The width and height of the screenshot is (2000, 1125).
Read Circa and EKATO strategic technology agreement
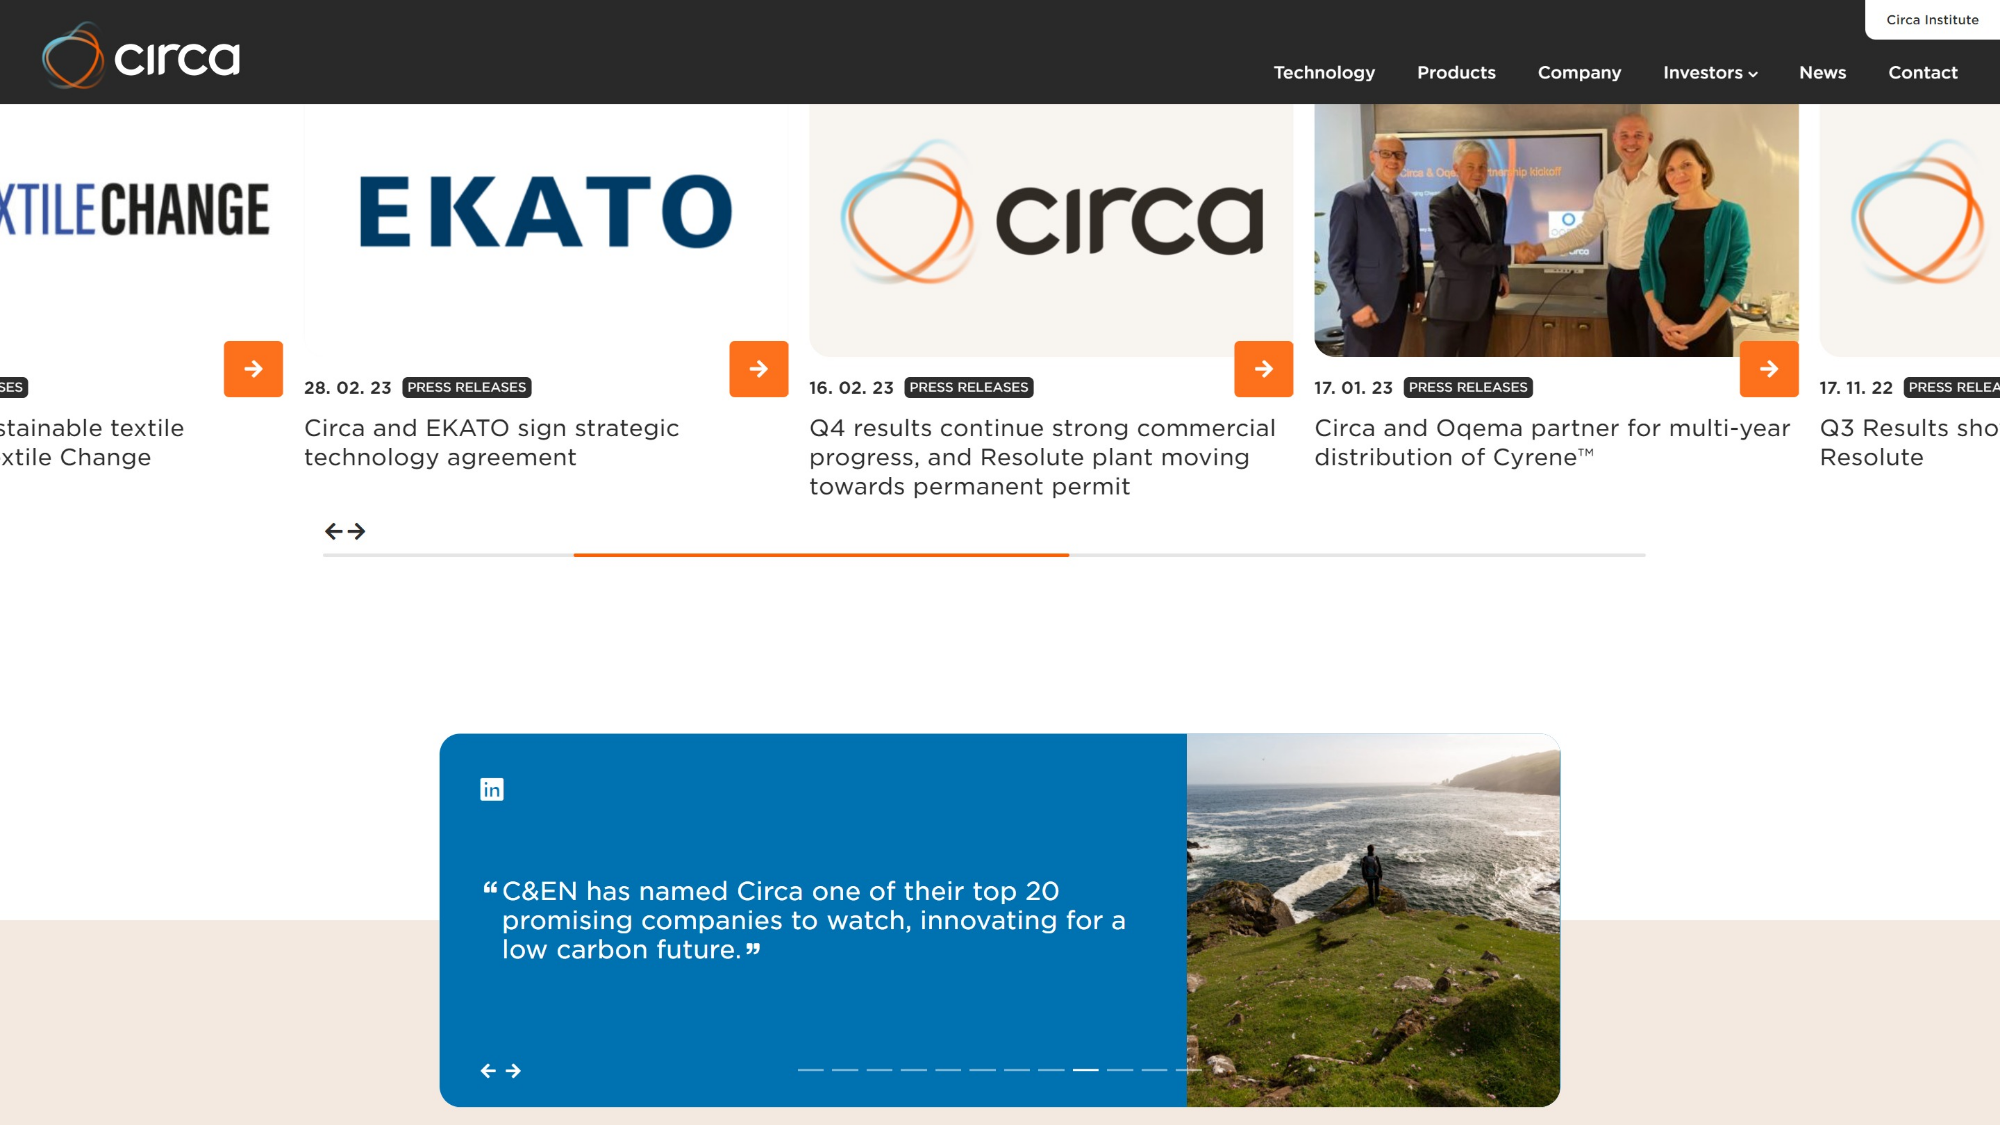491,443
